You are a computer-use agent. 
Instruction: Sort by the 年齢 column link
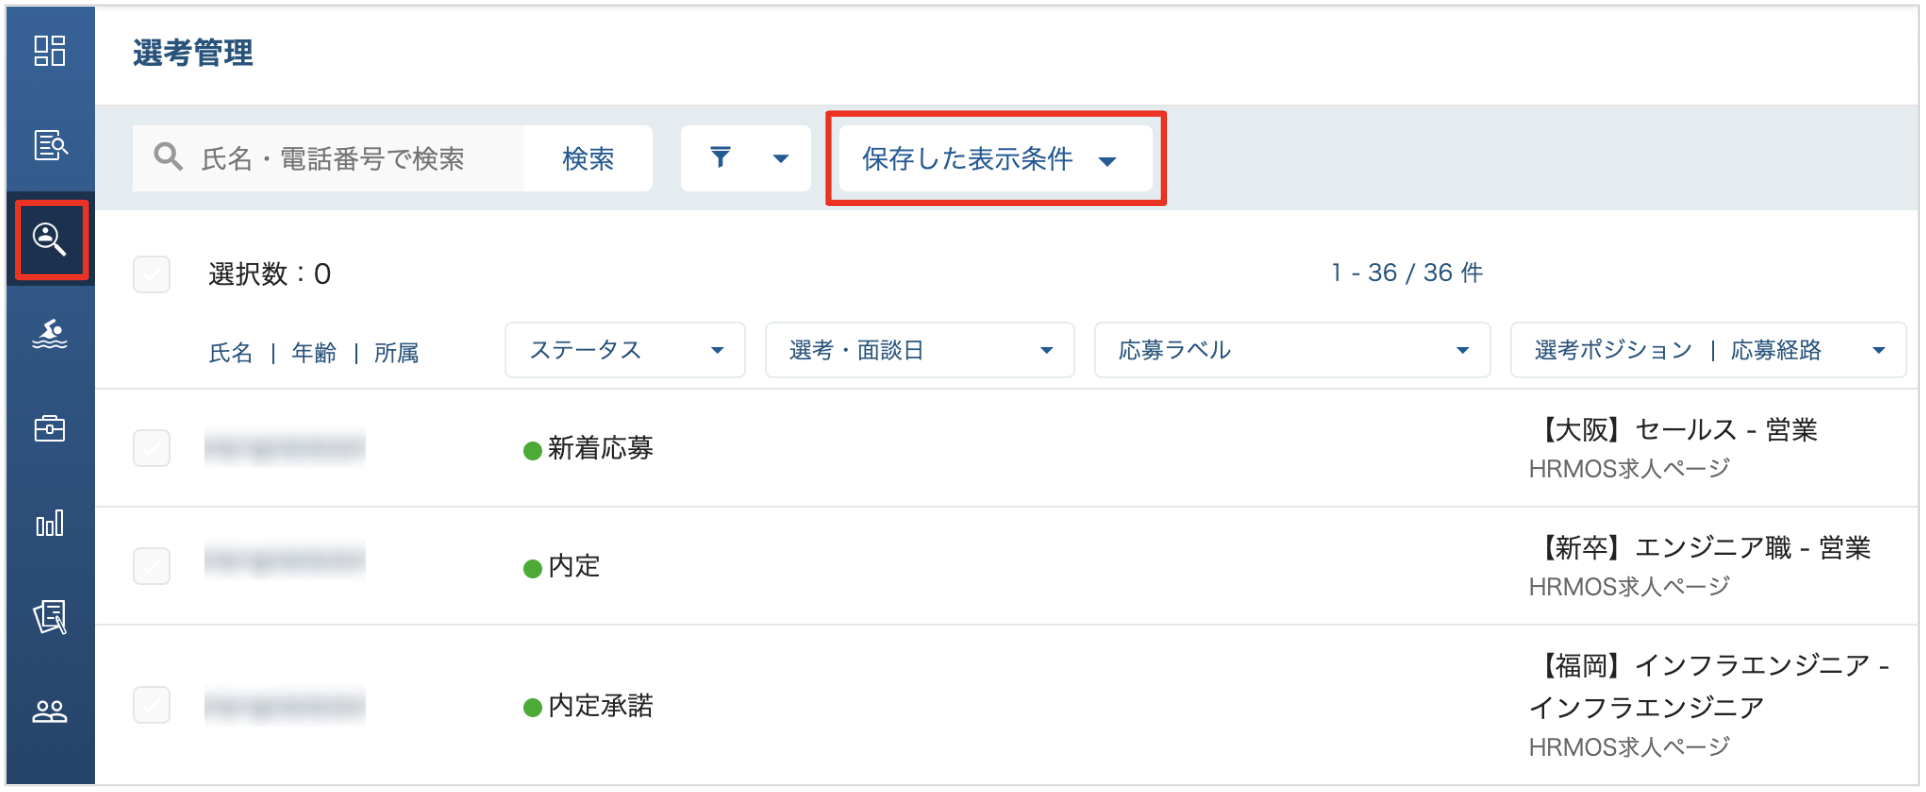tap(314, 353)
